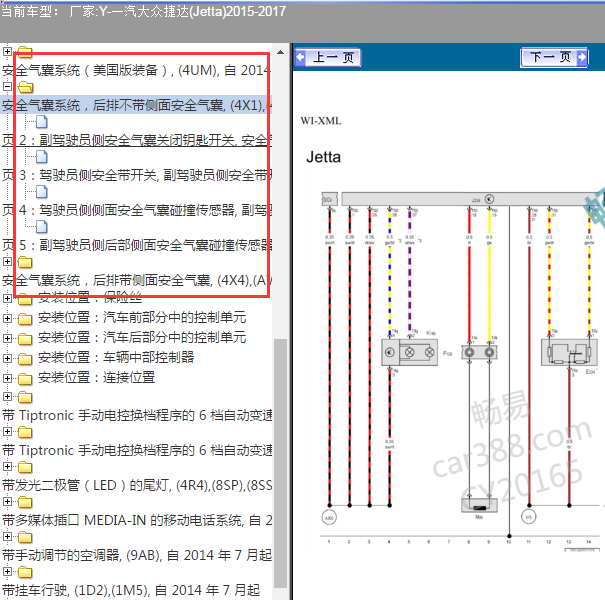Select 带挂车行驶 (1D2),(1M5) row
Image resolution: width=605 pixels, height=600 pixels.
coord(131,591)
